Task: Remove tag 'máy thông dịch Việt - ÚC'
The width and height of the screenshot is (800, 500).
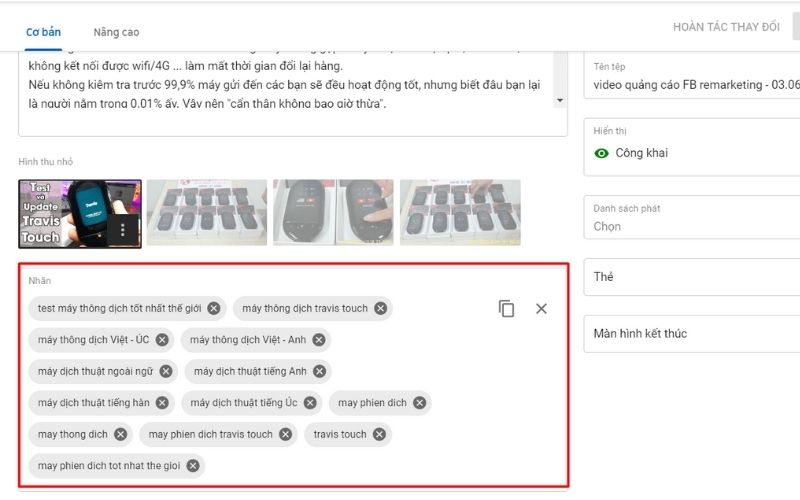Action: (x=162, y=340)
